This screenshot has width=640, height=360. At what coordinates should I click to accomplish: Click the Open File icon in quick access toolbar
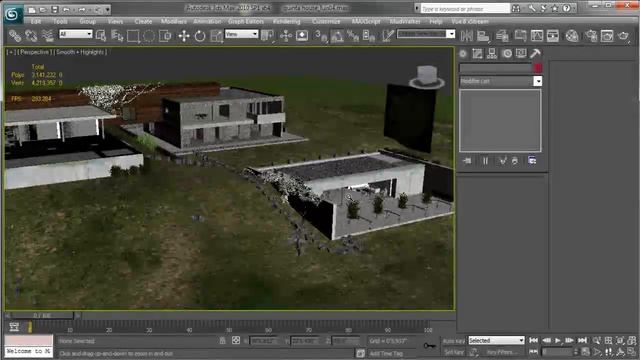click(43, 9)
